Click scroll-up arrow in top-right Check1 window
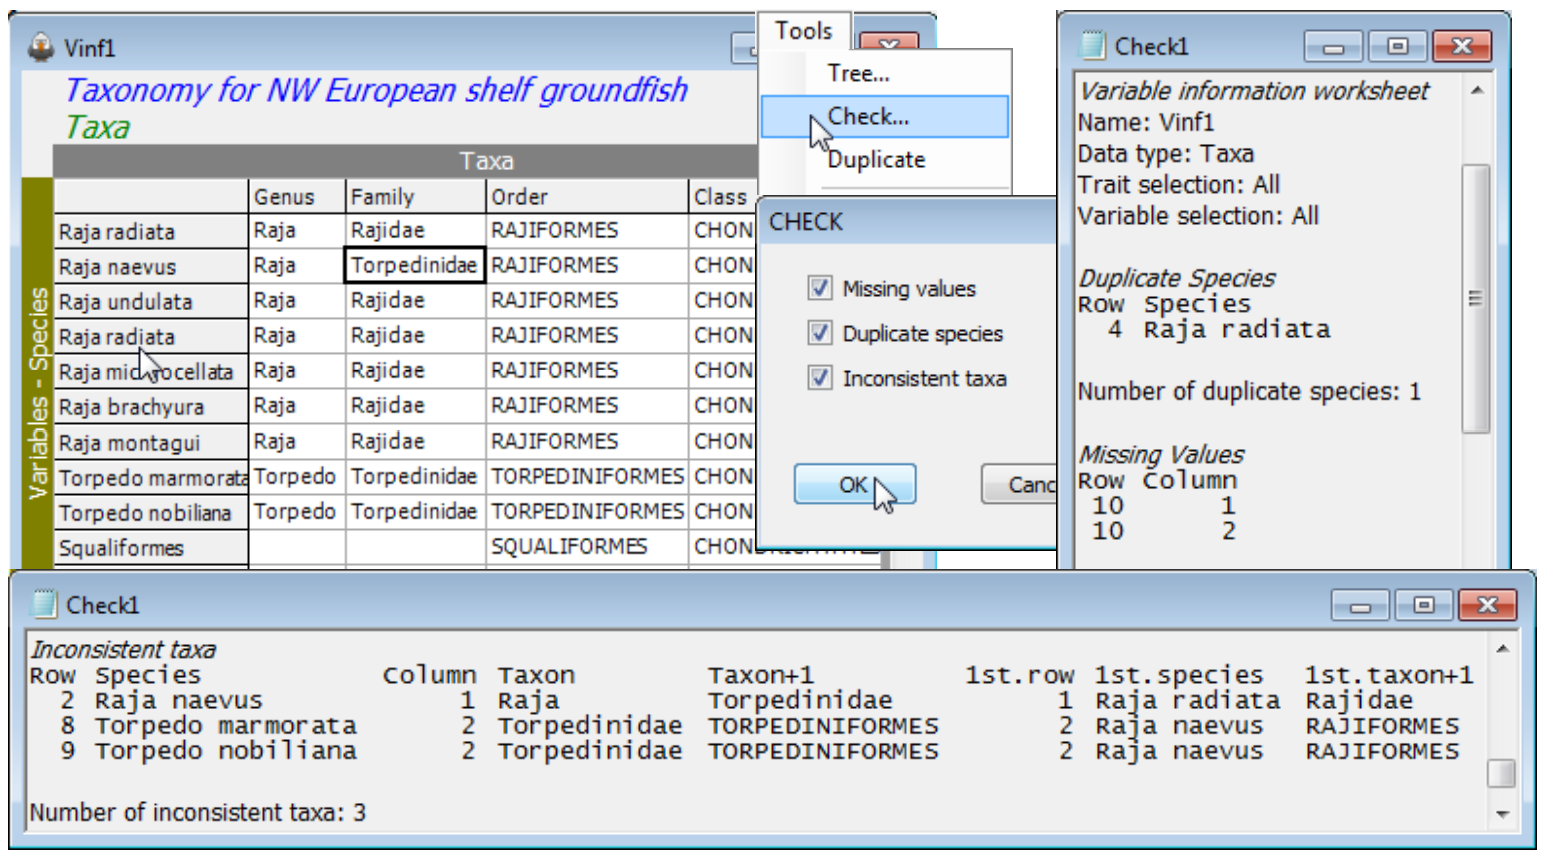This screenshot has width=1544, height=858. pyautogui.click(x=1477, y=90)
